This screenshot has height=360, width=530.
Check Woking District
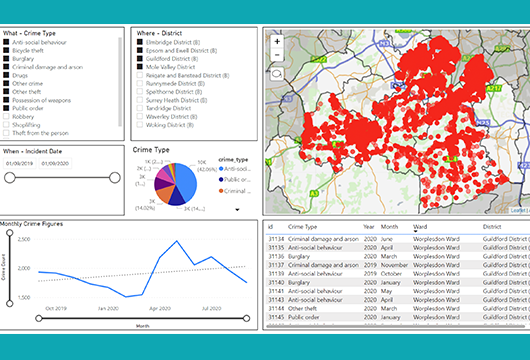[140, 125]
